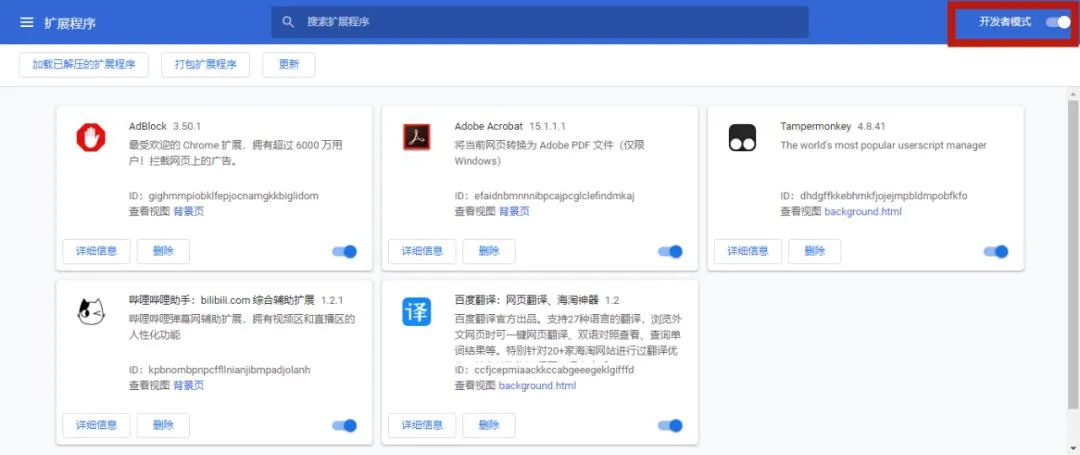Click the search magnifier icon
This screenshot has width=1080, height=455.
(289, 22)
